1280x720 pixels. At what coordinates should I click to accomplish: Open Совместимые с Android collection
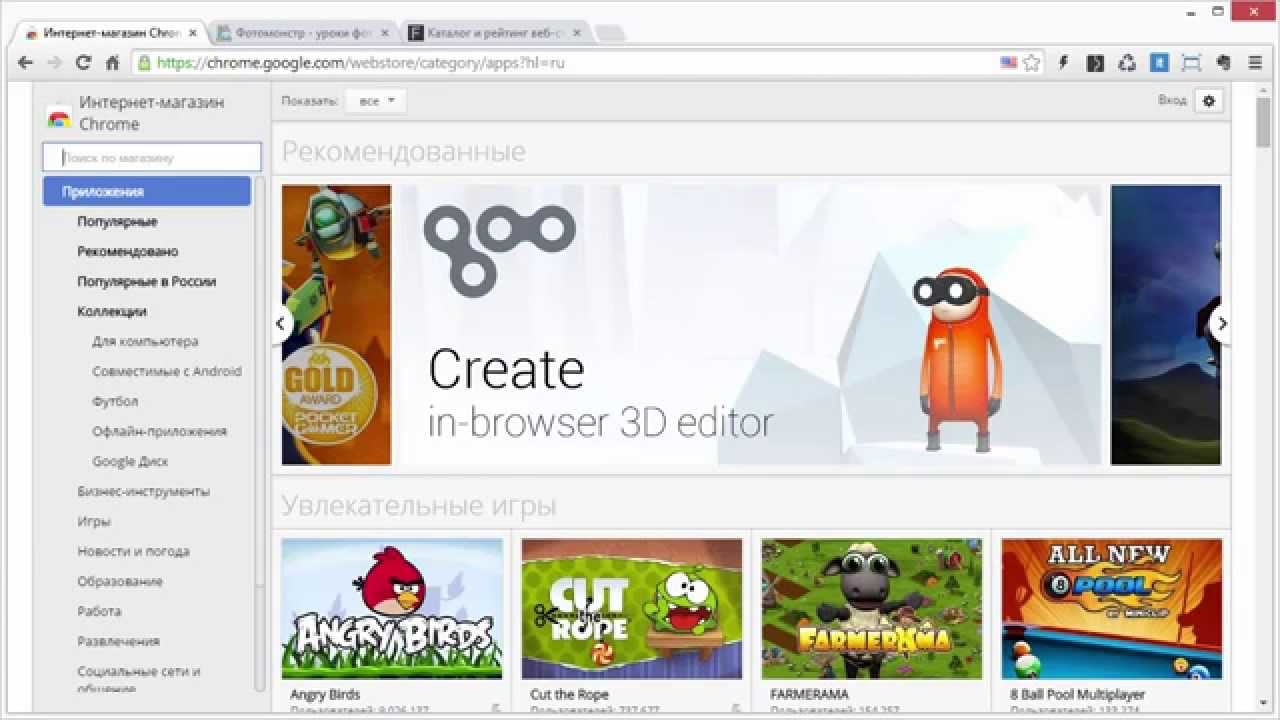[167, 371]
